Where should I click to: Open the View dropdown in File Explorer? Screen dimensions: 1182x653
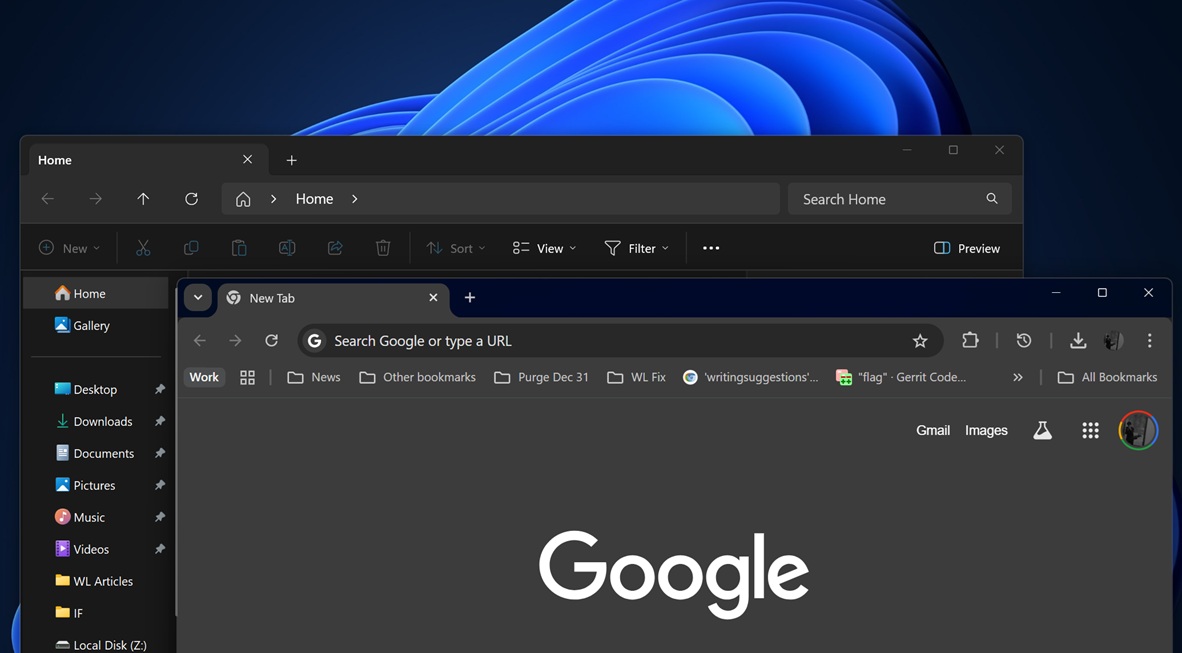(x=544, y=248)
